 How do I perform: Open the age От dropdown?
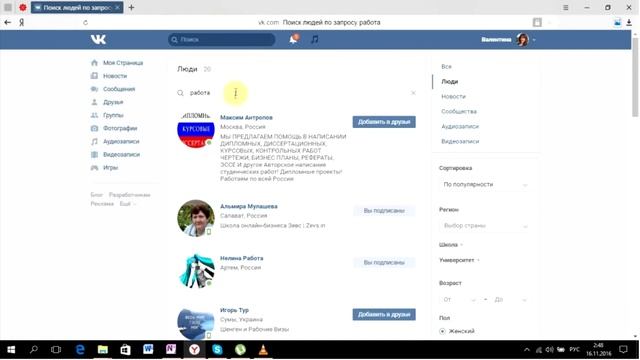pos(459,300)
